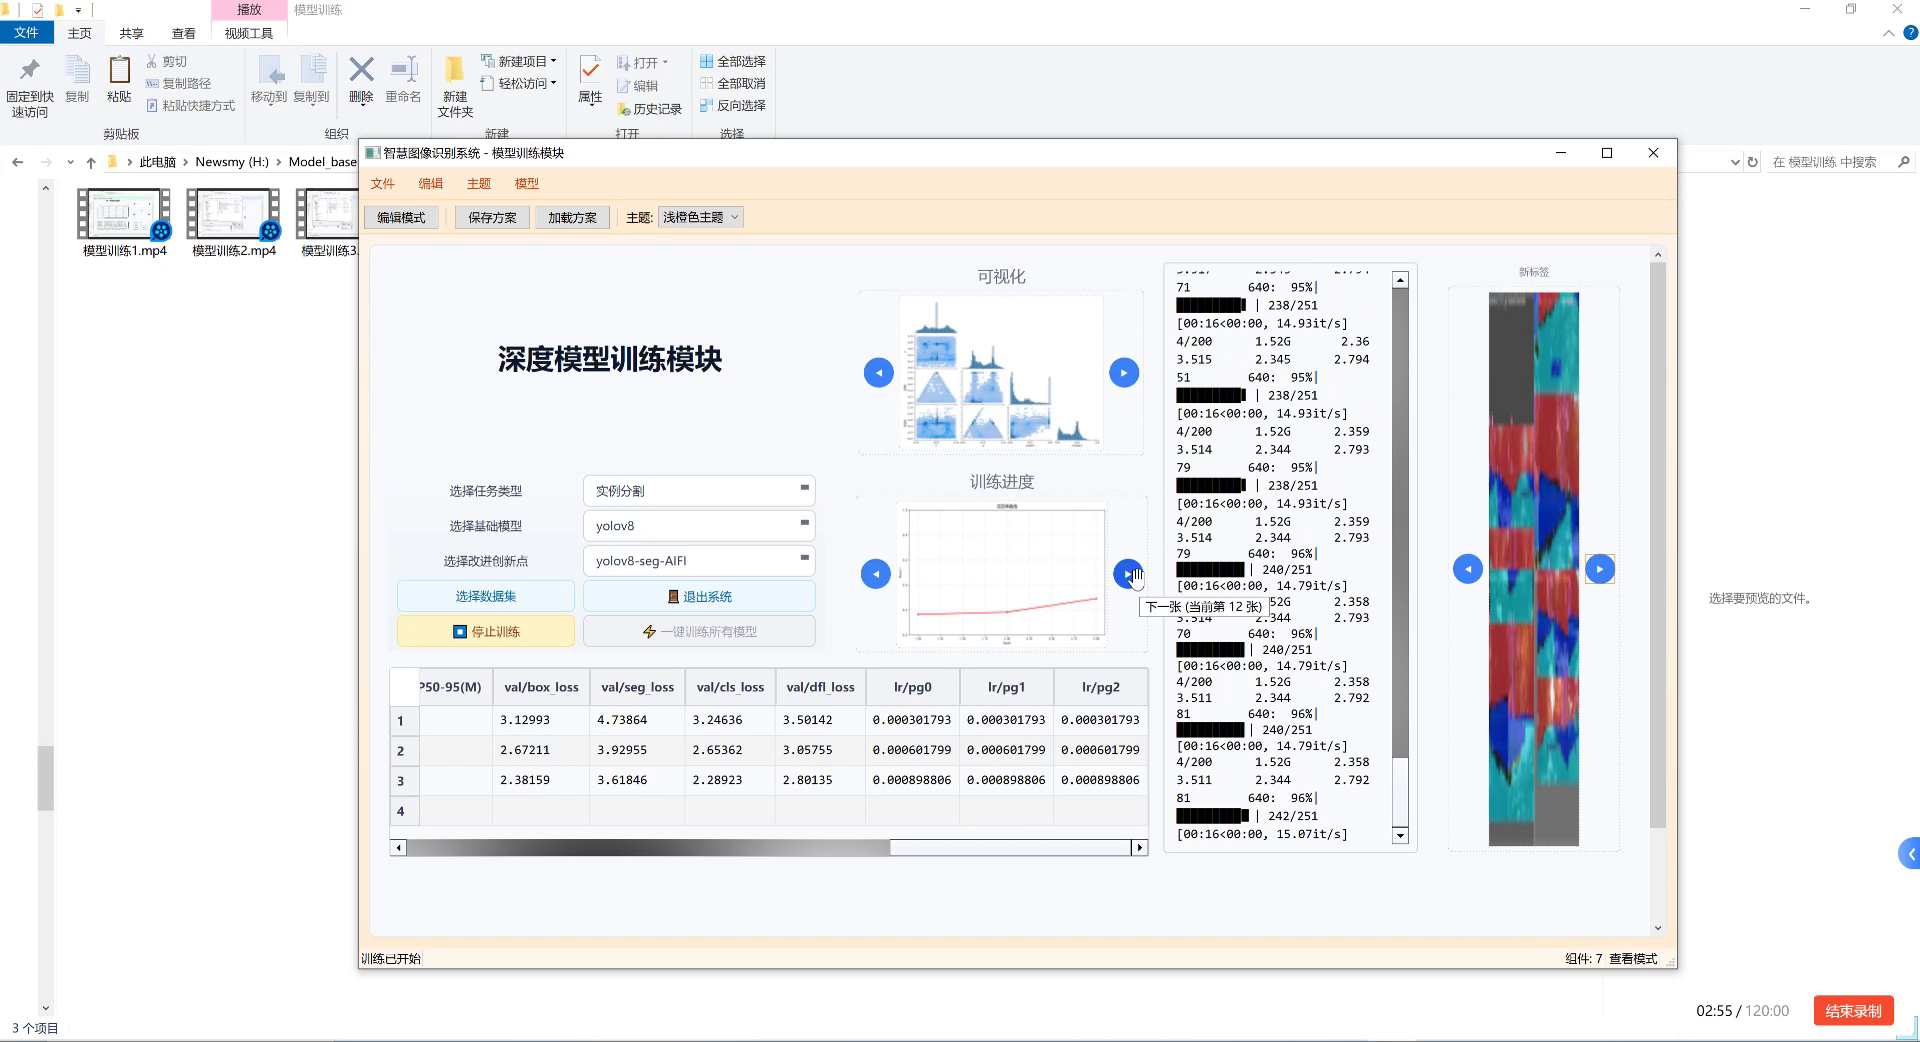Click 历史记录 in the ribbon

[x=650, y=109]
